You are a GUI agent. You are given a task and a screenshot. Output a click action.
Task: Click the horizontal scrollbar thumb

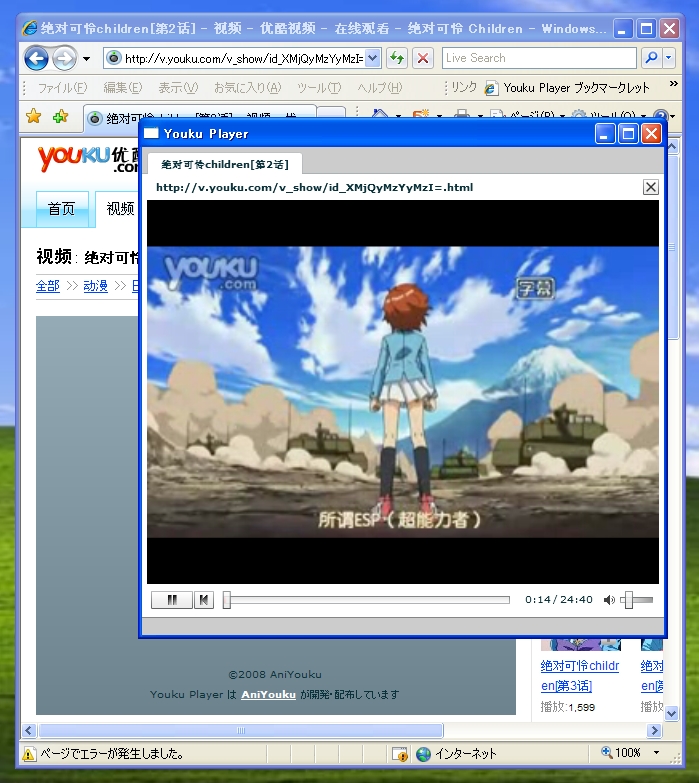(x=241, y=731)
